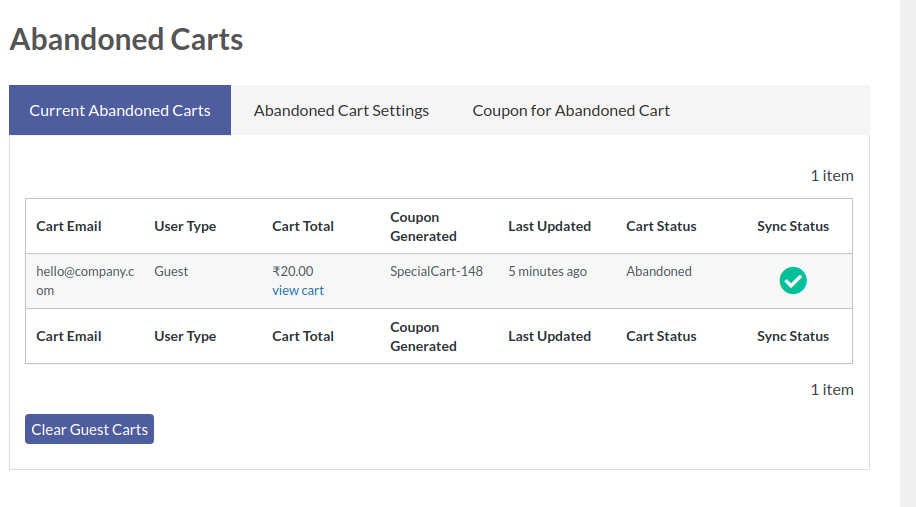This screenshot has height=507, width=916.
Task: Click the Abandoned Carts page heading
Action: point(126,39)
